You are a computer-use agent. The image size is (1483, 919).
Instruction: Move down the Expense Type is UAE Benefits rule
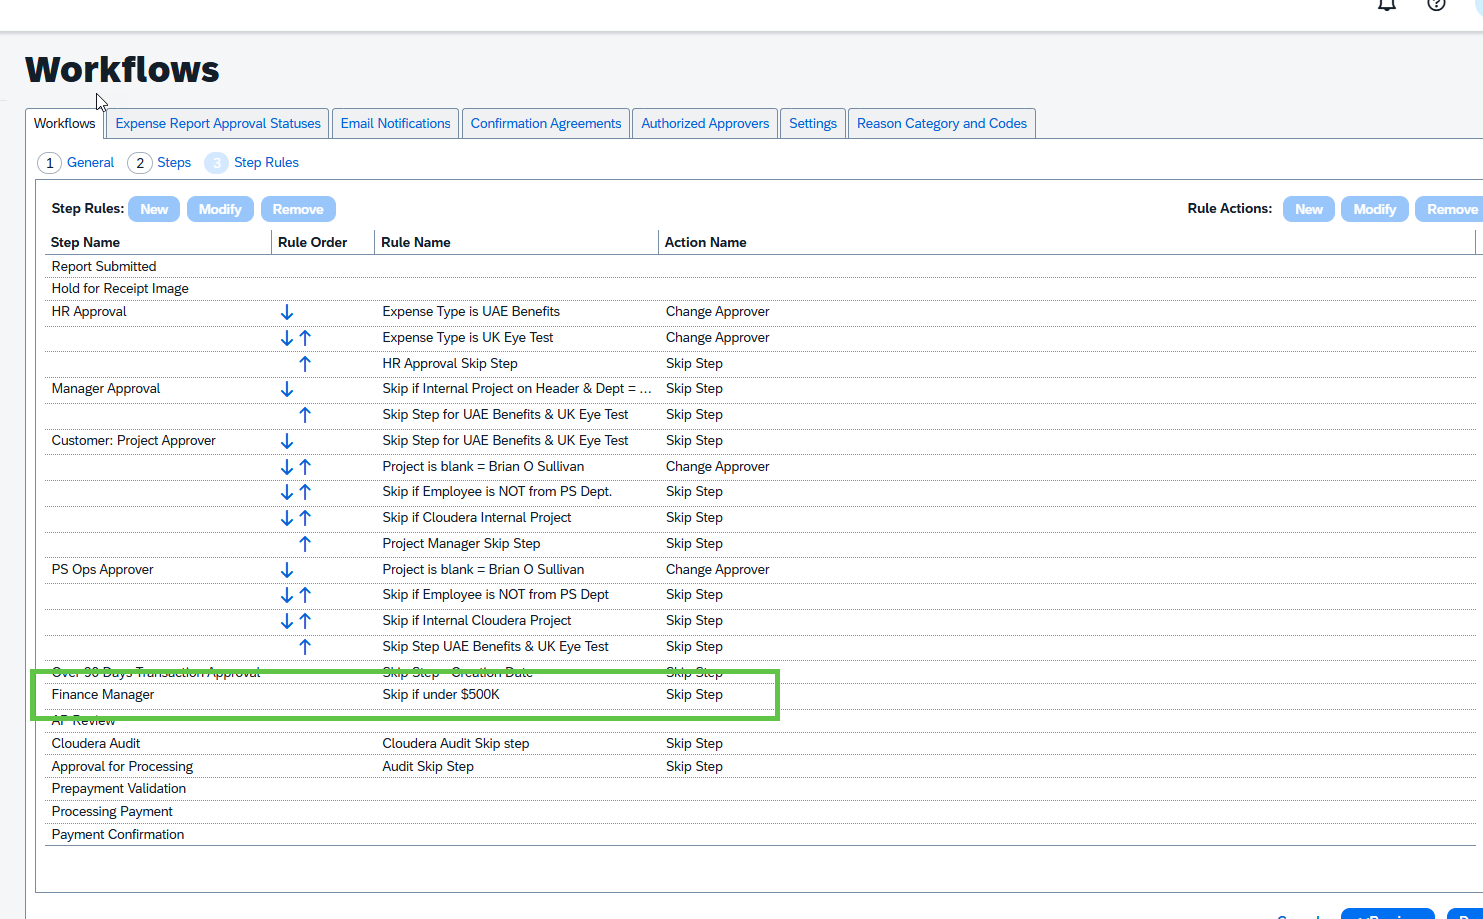(x=287, y=313)
